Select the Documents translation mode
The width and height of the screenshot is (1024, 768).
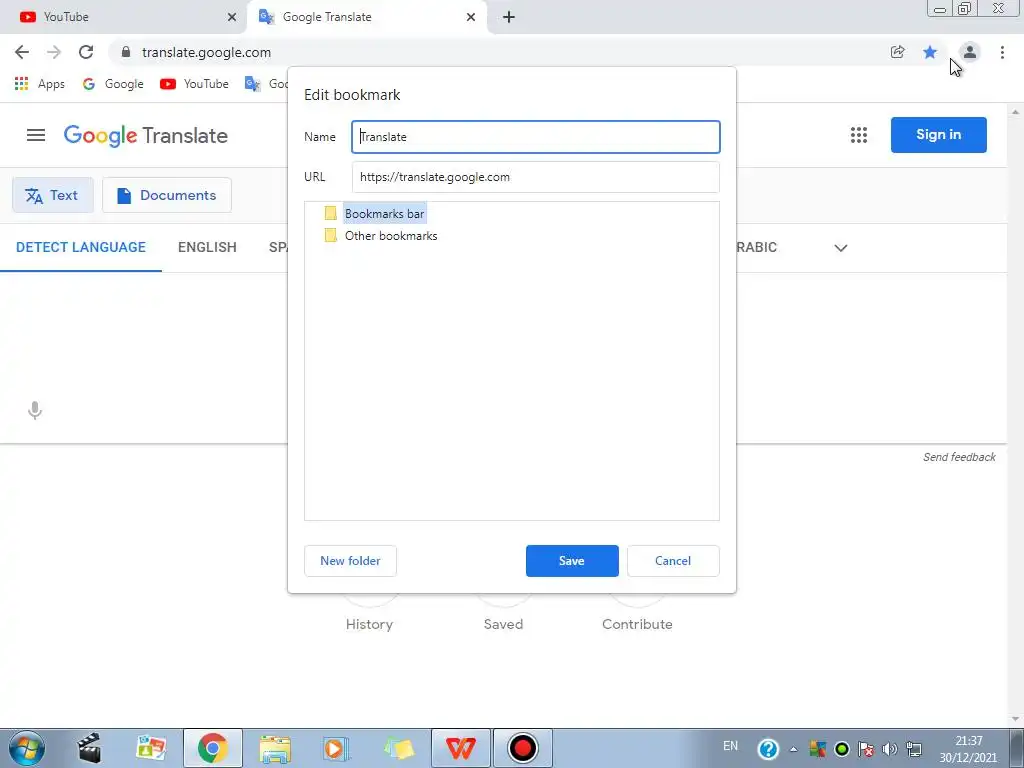click(167, 195)
